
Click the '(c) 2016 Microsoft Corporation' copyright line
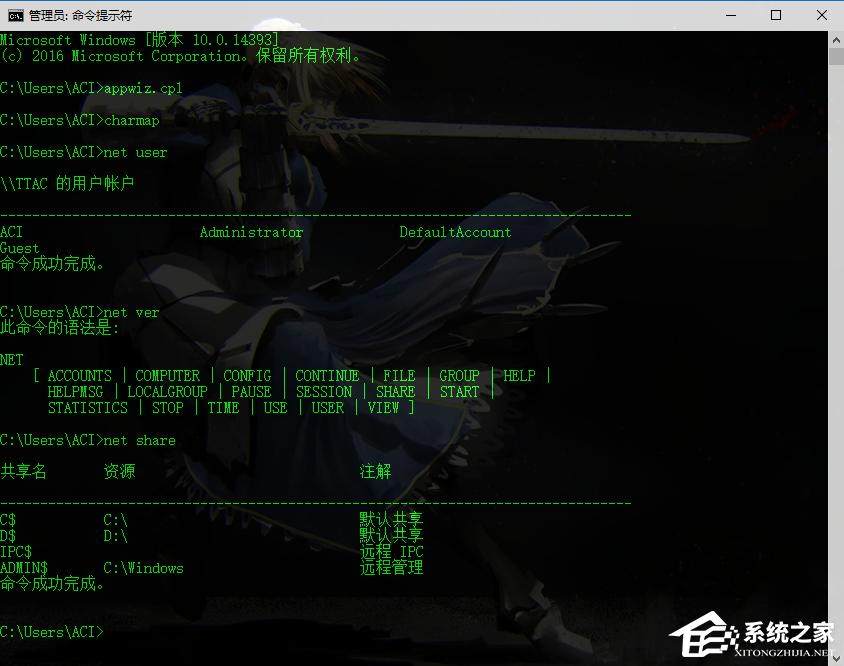click(180, 55)
